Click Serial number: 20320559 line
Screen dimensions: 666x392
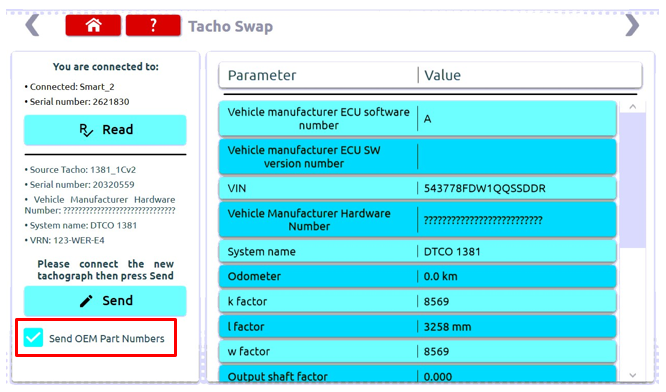point(79,185)
